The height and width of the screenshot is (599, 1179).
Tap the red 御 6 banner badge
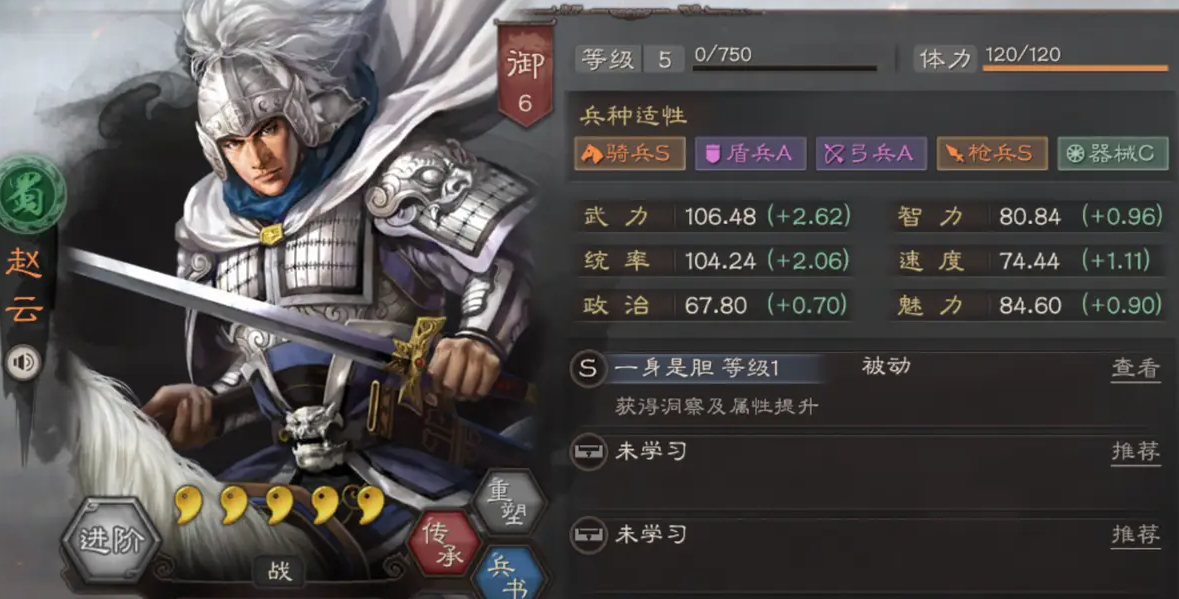(x=525, y=75)
